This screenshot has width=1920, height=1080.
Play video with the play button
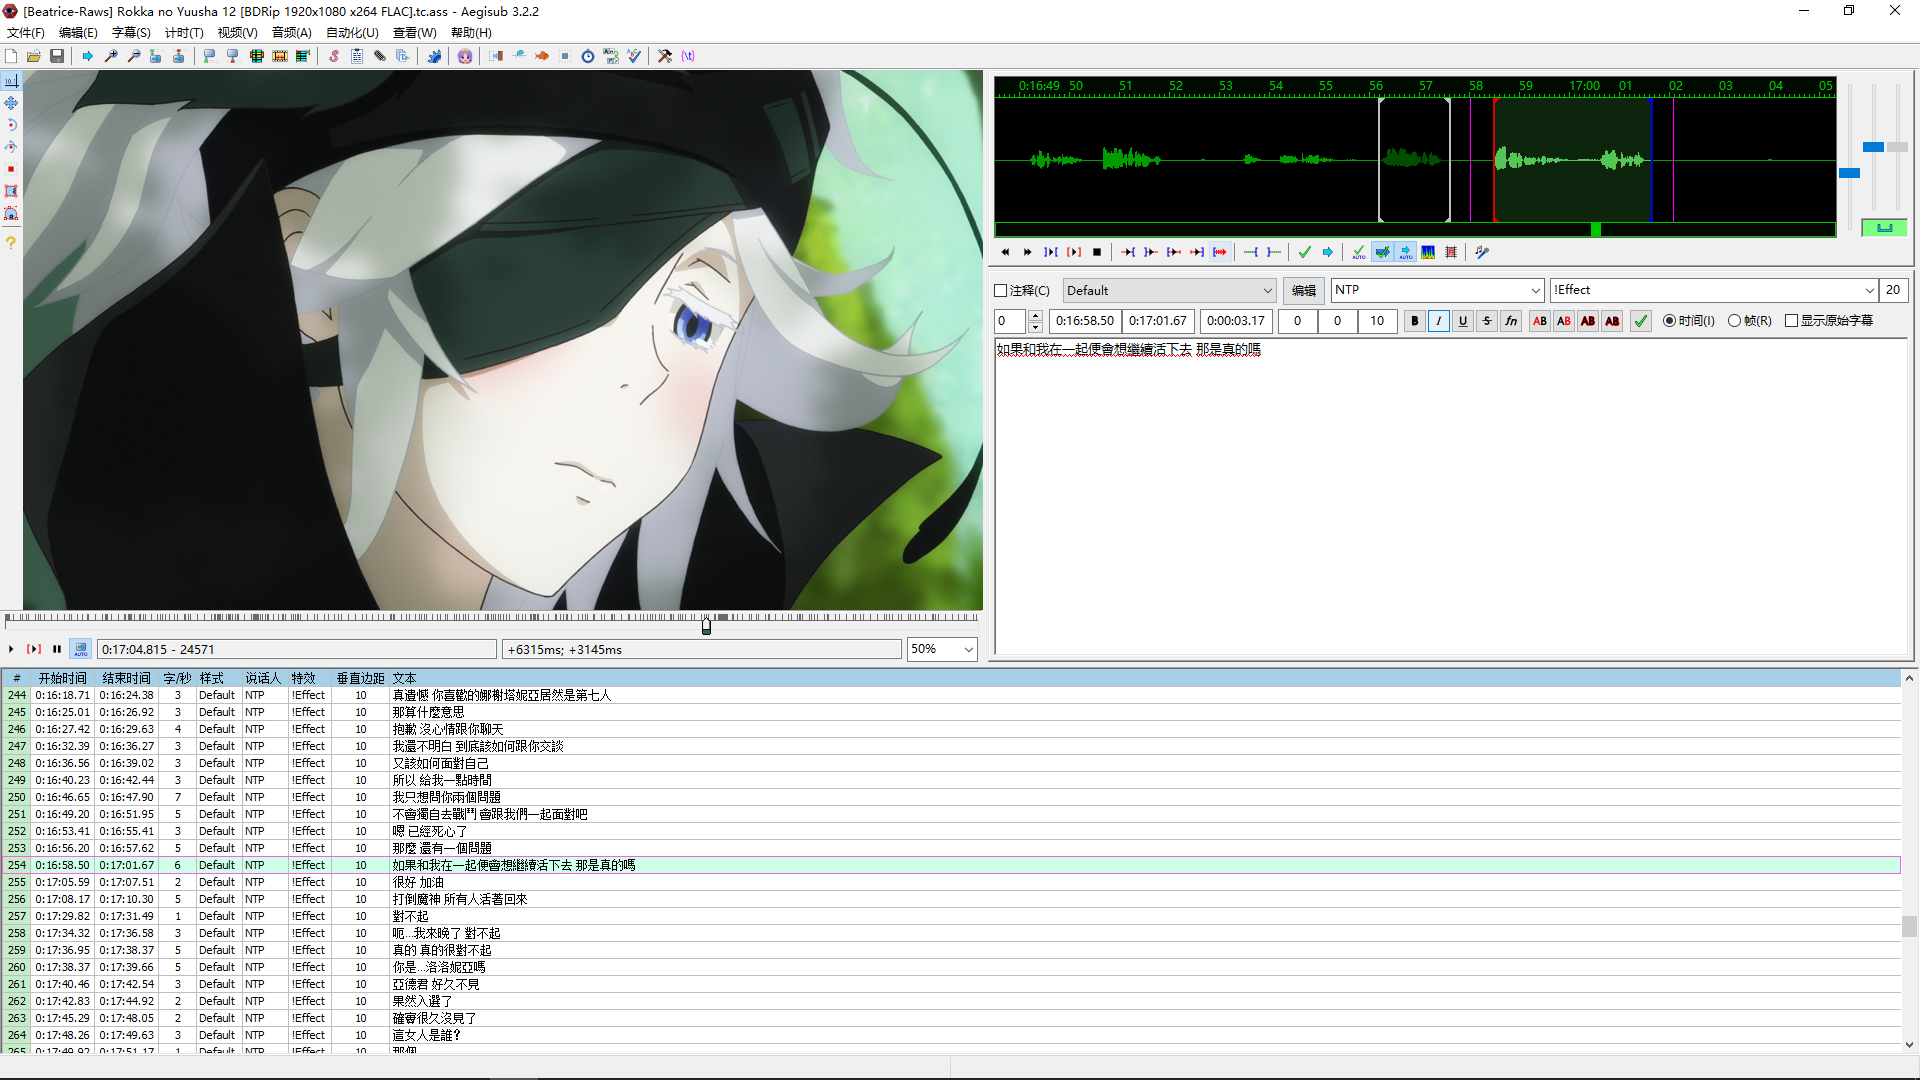(11, 649)
